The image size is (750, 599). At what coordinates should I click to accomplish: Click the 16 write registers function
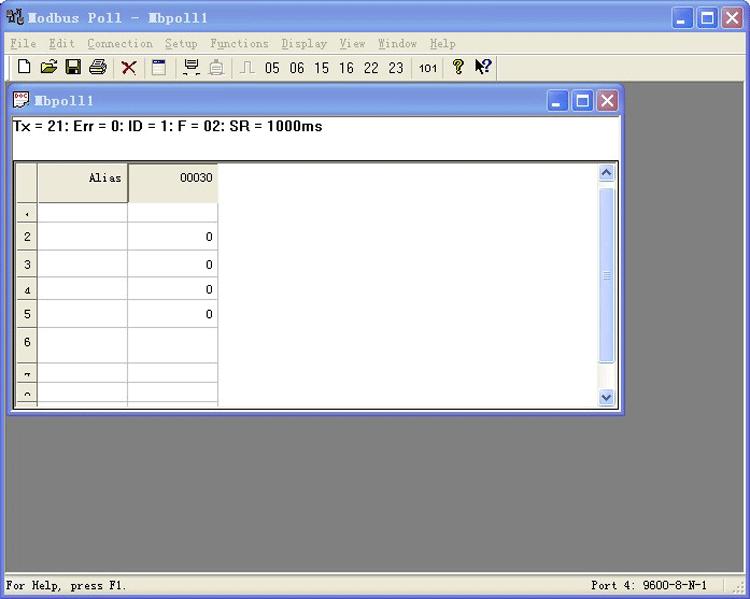tap(346, 68)
